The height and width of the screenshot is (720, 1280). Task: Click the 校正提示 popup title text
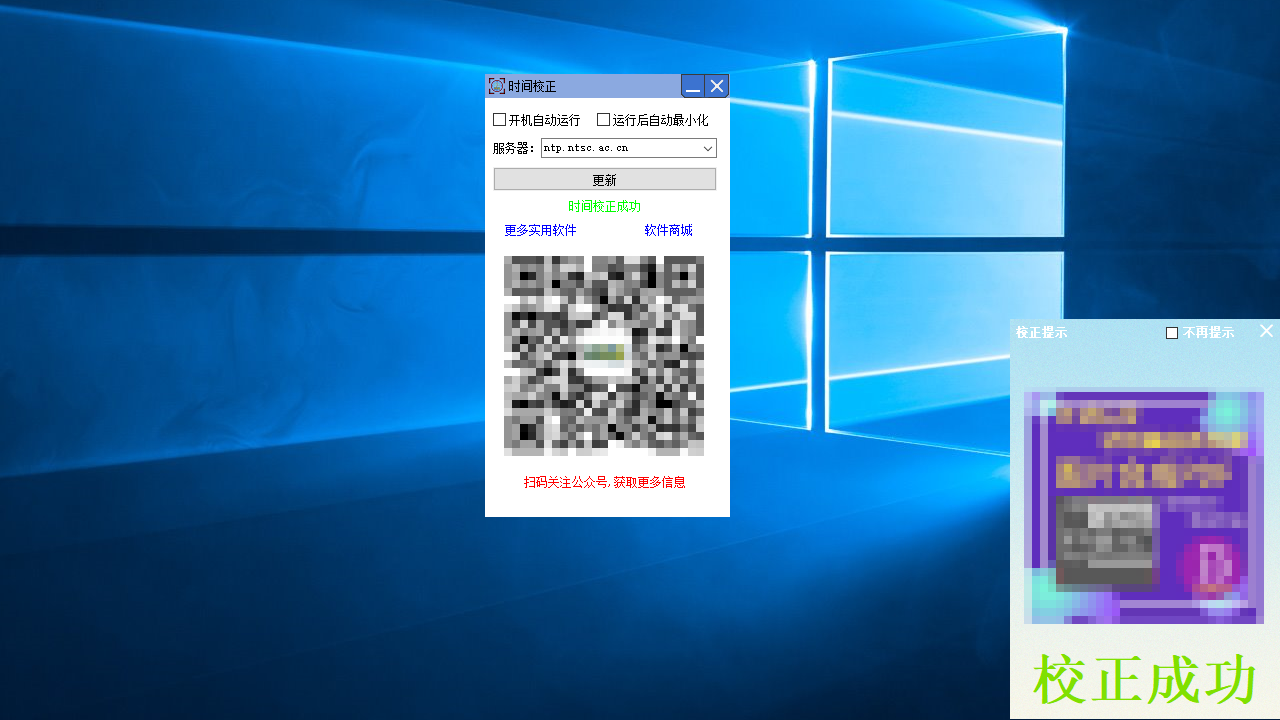point(1041,332)
